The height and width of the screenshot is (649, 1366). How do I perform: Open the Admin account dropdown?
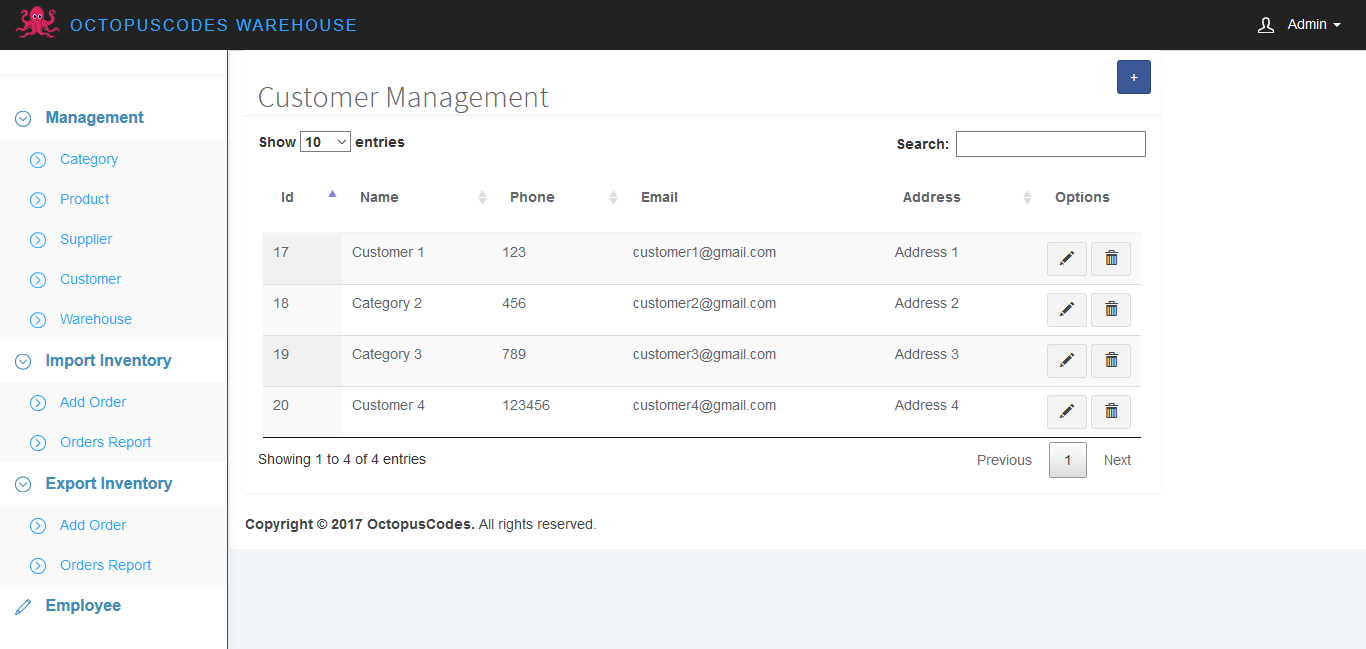[x=1313, y=25]
